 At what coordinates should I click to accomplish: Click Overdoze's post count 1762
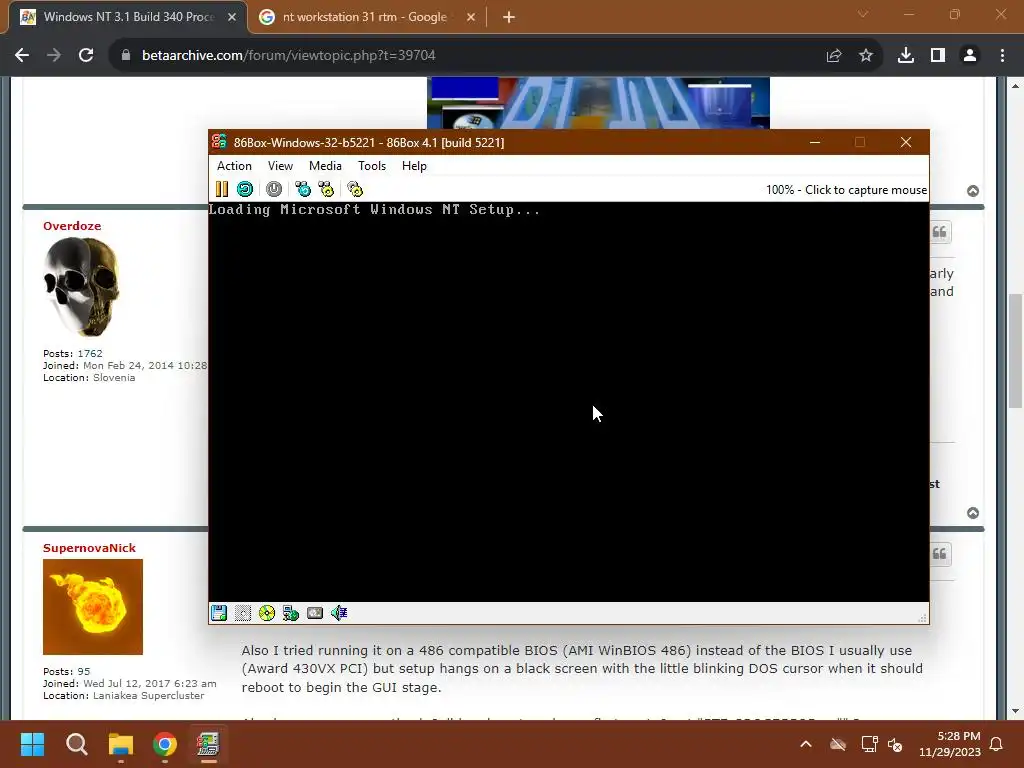coord(90,353)
